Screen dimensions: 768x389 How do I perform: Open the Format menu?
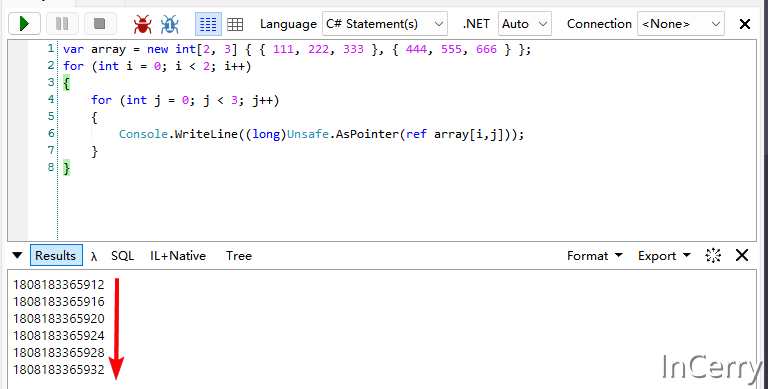pyautogui.click(x=595, y=256)
